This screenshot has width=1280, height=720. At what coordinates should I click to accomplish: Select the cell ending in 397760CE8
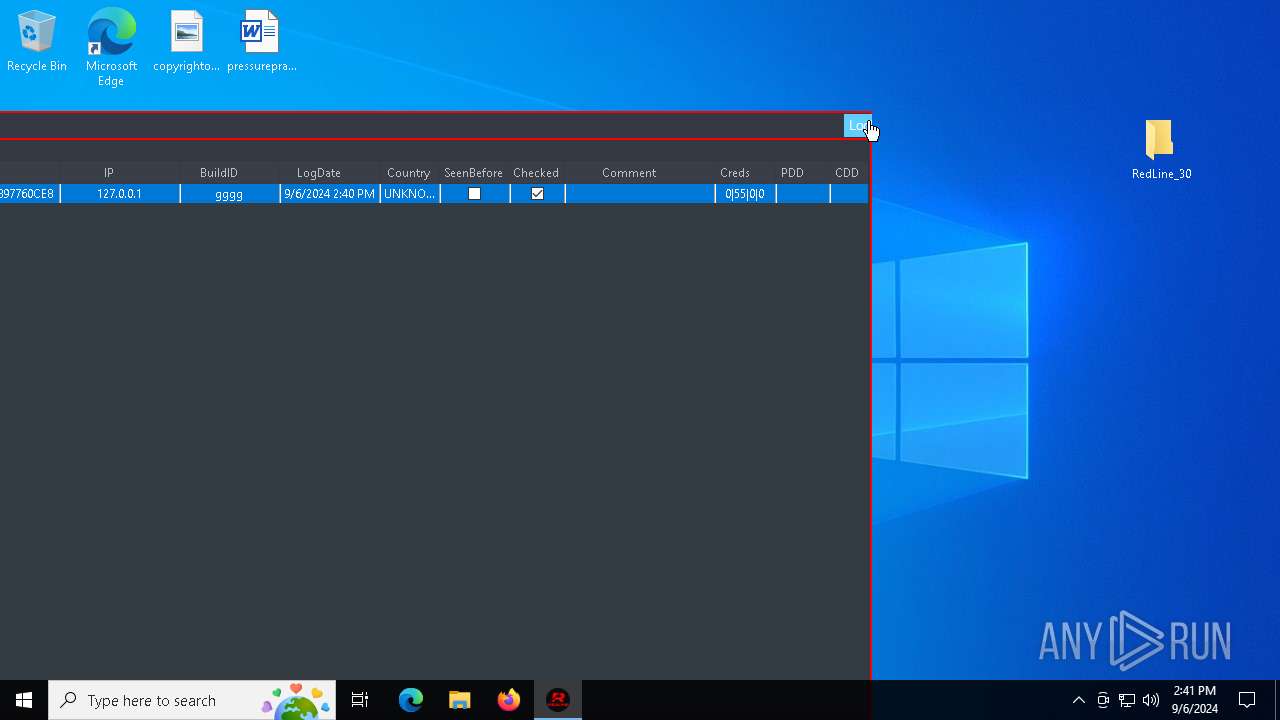[x=28, y=194]
